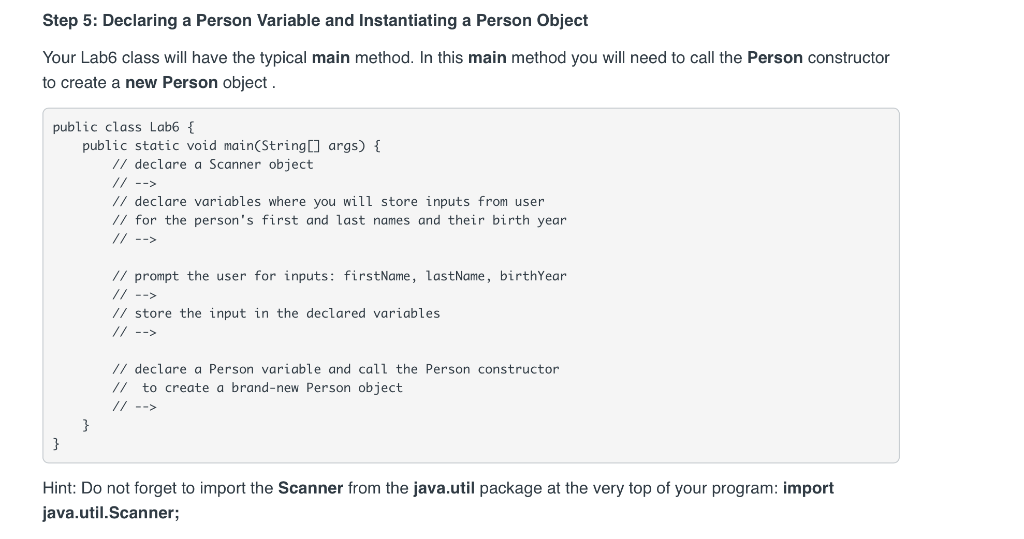Click the bold 'Person' word before constructor
Viewport: 1024px width, 539px height.
click(x=775, y=57)
